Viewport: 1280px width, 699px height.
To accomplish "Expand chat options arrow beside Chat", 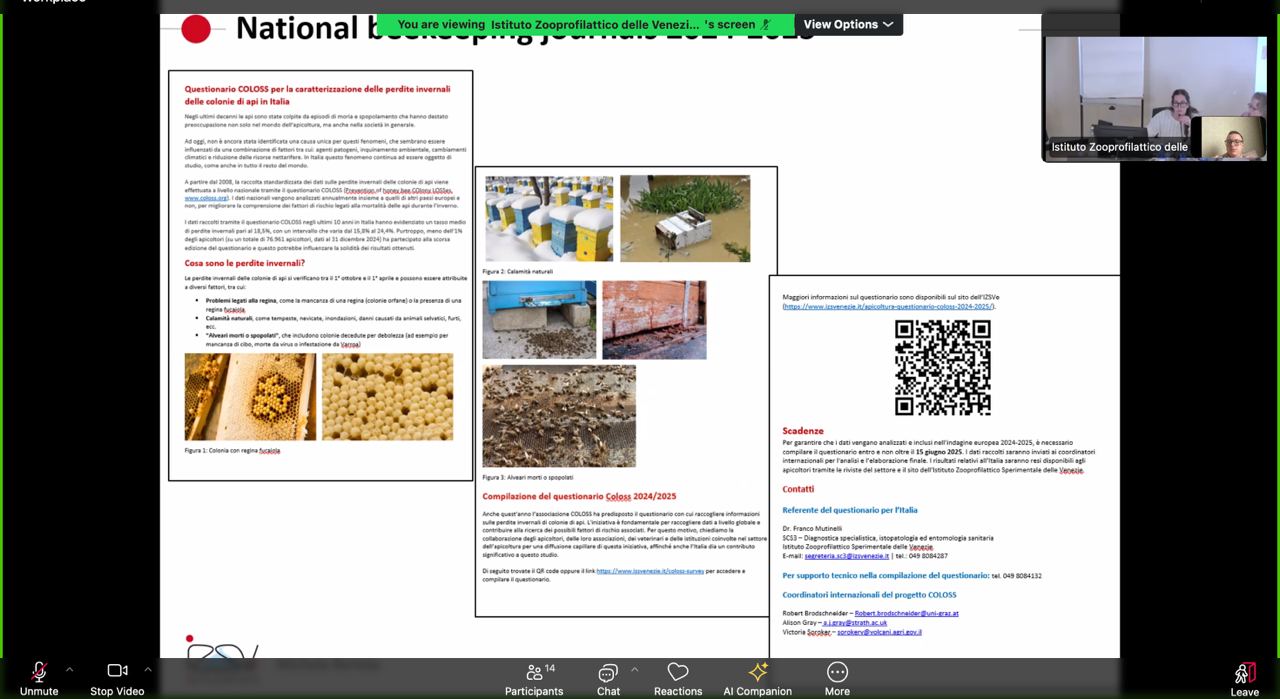I will (x=634, y=669).
